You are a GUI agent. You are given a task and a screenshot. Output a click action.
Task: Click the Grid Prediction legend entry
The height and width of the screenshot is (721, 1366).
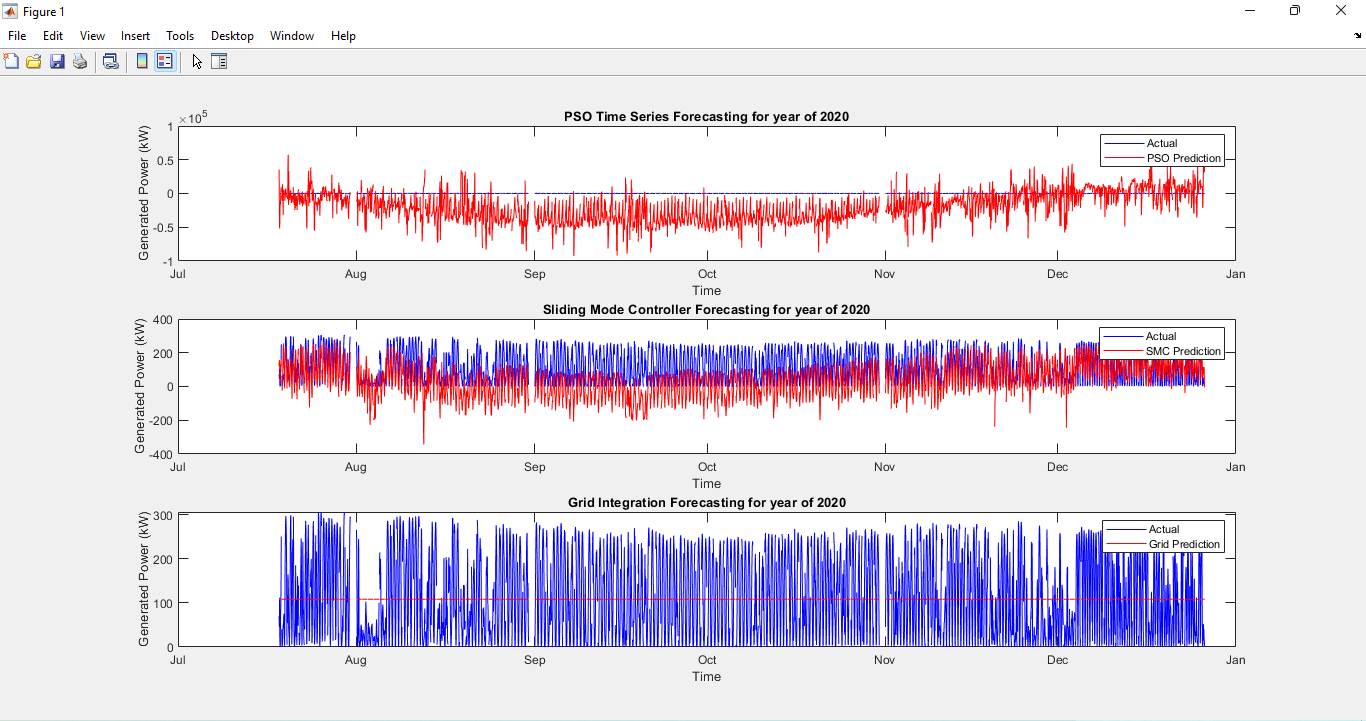tap(1184, 544)
